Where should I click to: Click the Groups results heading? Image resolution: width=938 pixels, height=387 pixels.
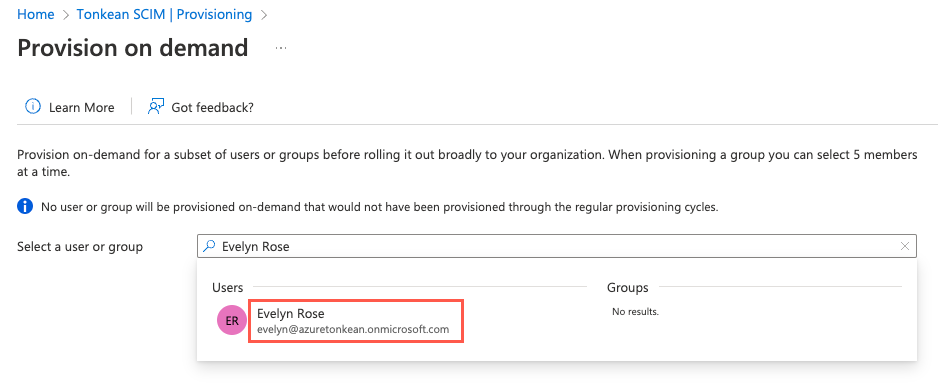tap(628, 288)
